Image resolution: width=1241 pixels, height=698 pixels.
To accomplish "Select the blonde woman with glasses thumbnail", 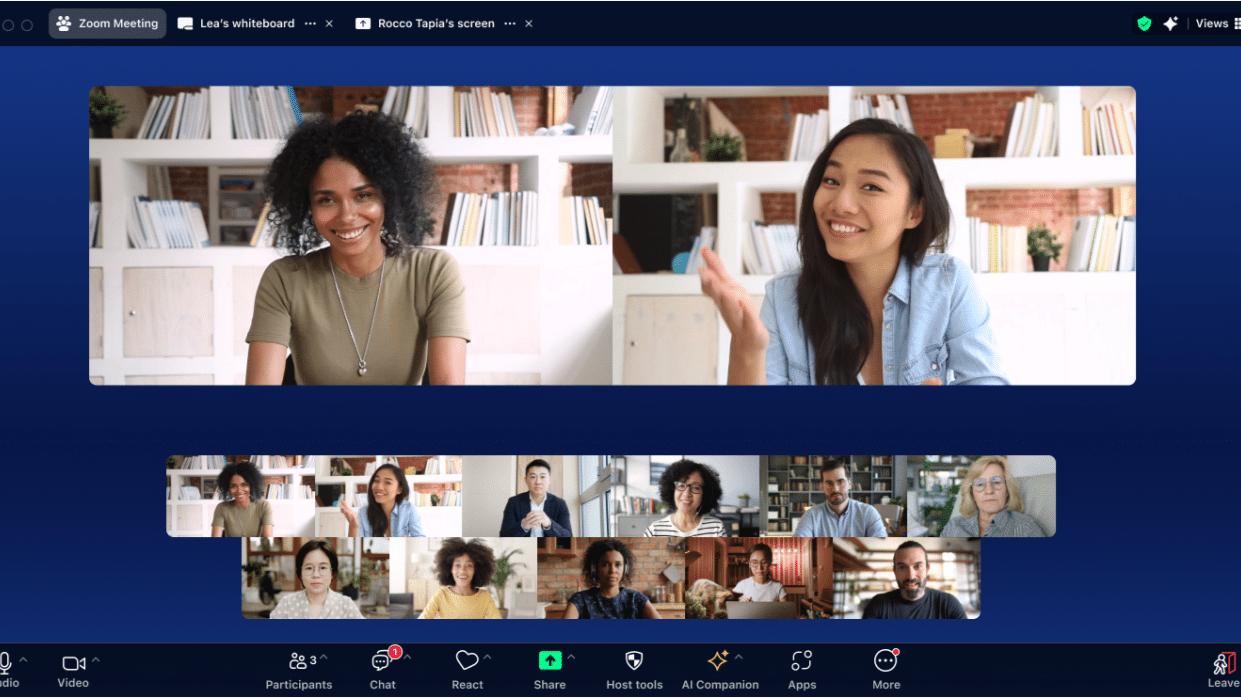I will point(981,496).
